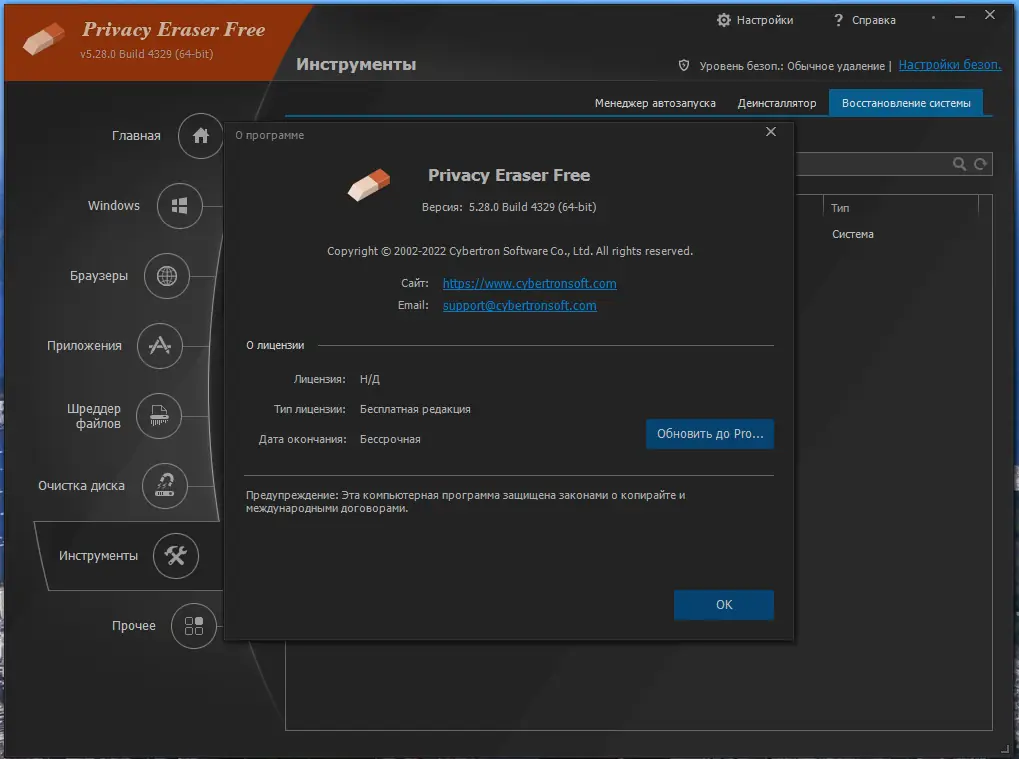Open the Приложения apps icon
The height and width of the screenshot is (759, 1019).
(160, 346)
